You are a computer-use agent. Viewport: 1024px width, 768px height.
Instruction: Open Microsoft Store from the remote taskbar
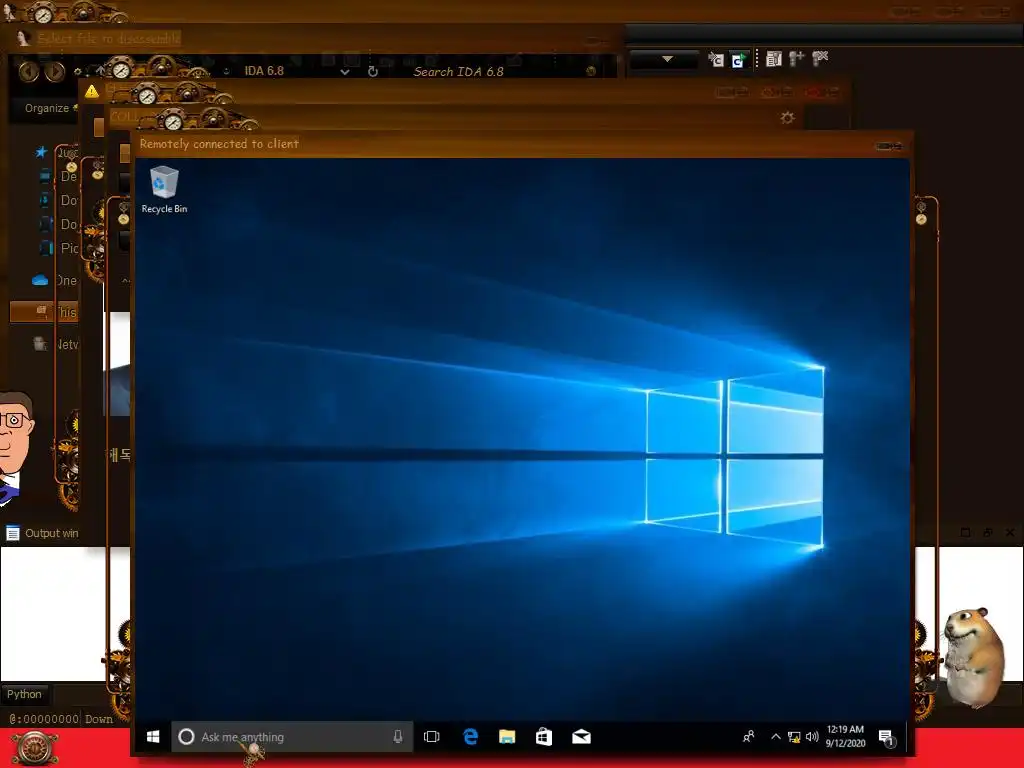[544, 737]
